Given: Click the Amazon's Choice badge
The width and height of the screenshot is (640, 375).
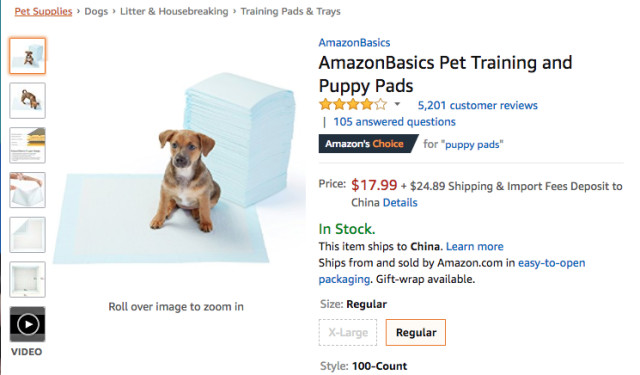Looking at the screenshot, I should point(368,144).
